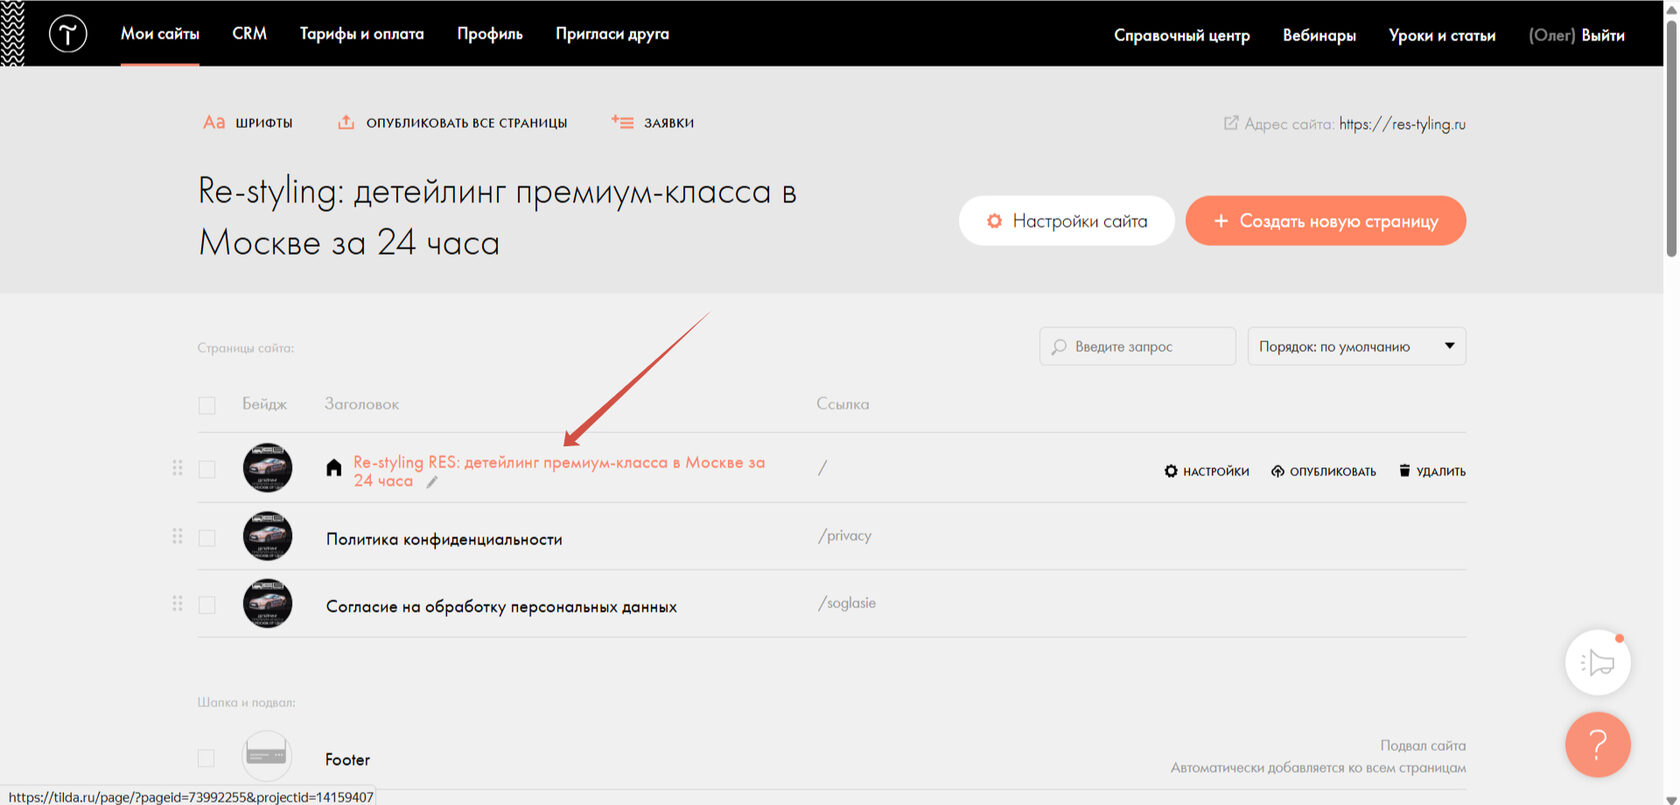Click into the Введите запрос search field
The height and width of the screenshot is (805, 1680).
(1138, 346)
